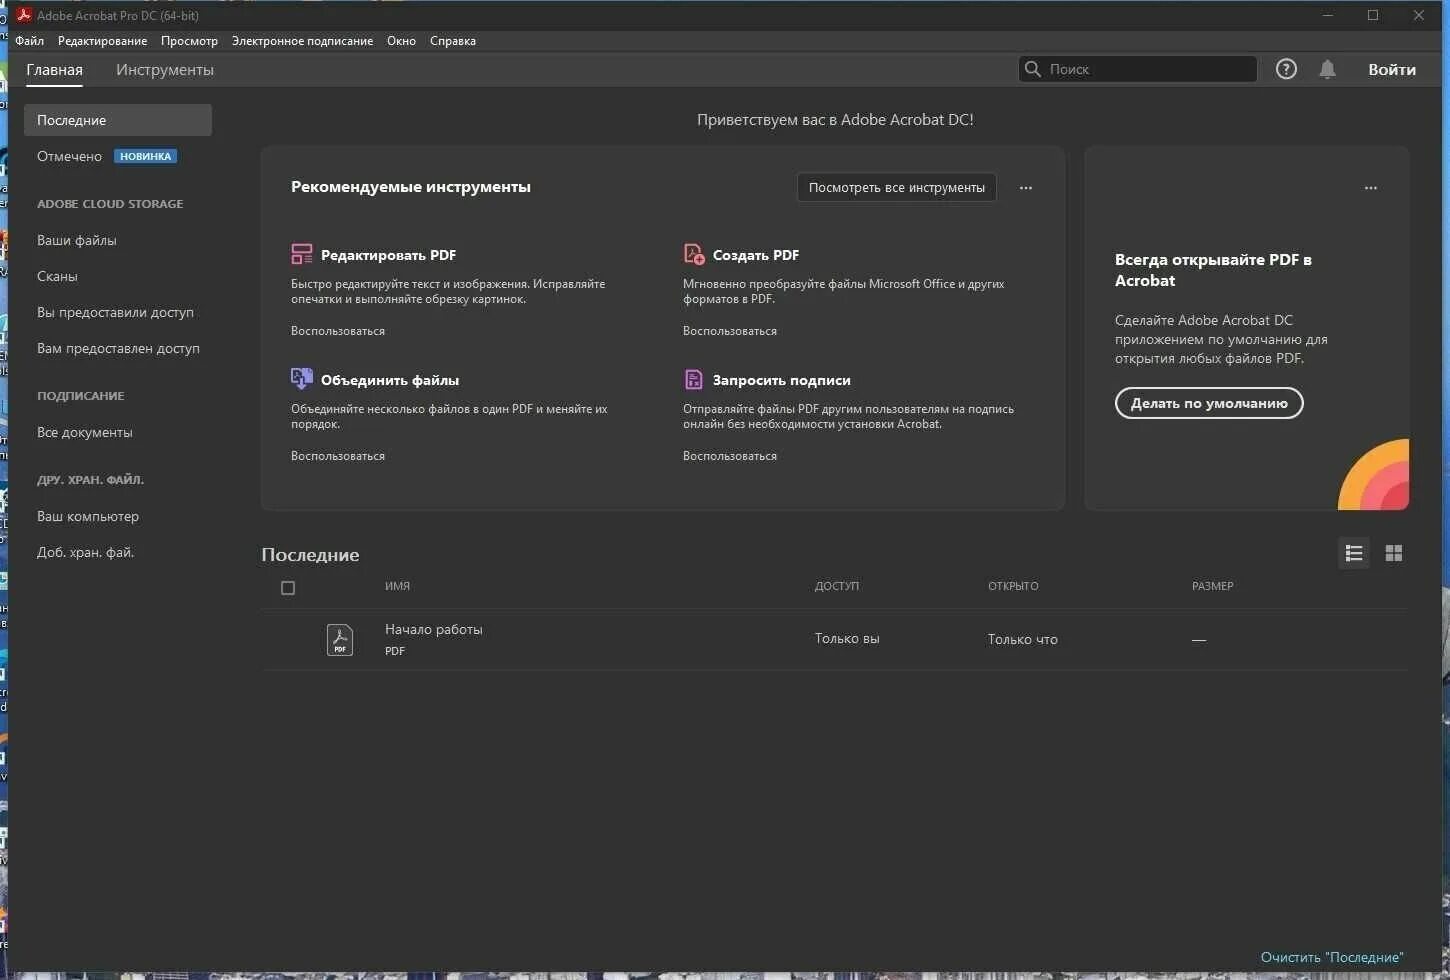Open the more options dots in default app card

[x=1371, y=188]
